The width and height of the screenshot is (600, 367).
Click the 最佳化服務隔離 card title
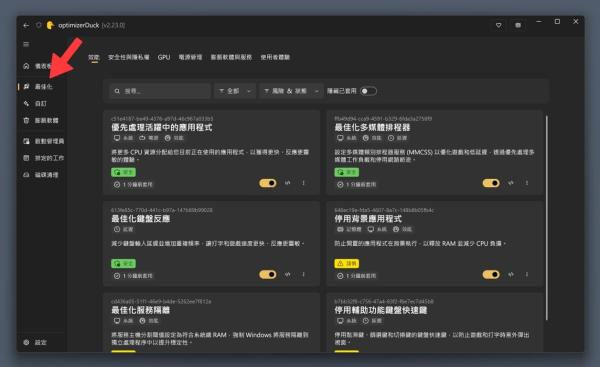[x=140, y=310]
